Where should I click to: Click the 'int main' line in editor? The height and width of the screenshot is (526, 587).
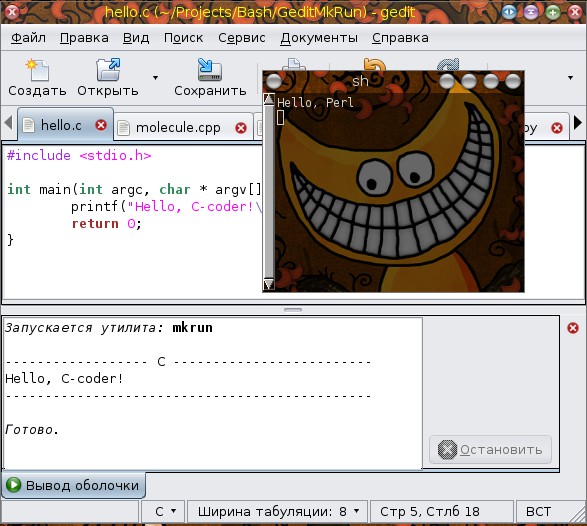[x=134, y=189]
